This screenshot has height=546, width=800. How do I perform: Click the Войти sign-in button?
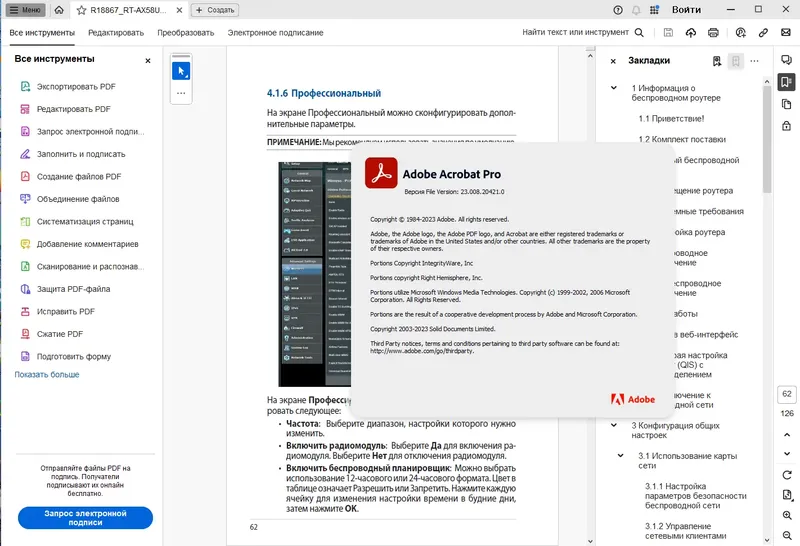pos(686,10)
